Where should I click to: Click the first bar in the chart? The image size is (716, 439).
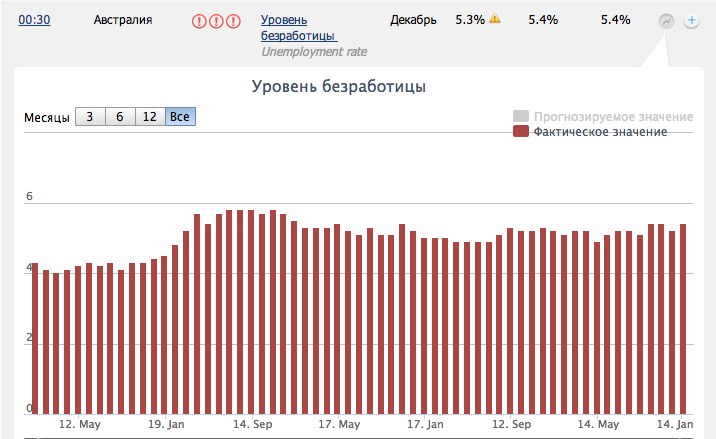pos(35,339)
